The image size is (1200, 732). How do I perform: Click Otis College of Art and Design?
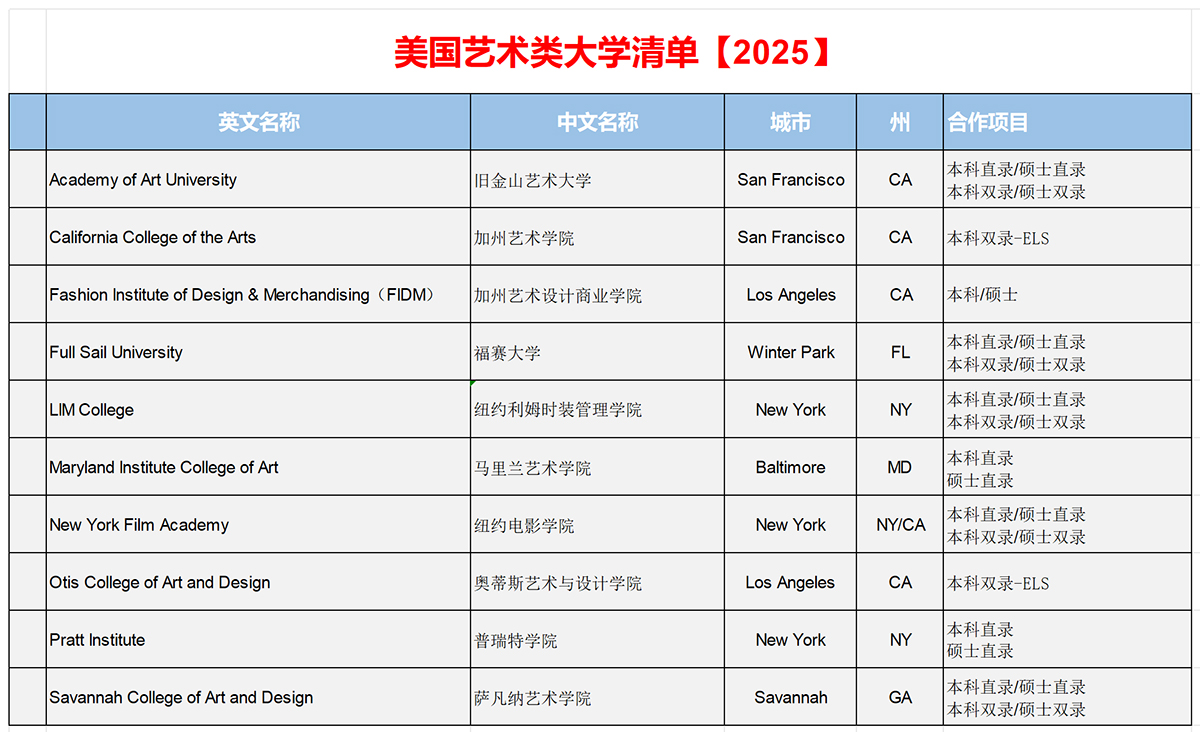coord(158,582)
